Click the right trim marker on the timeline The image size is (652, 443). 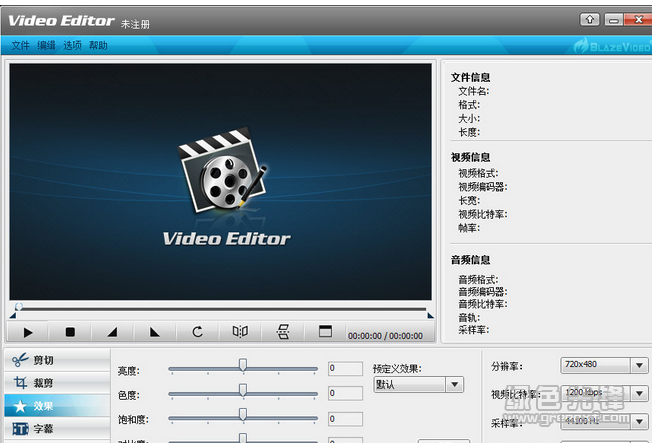point(430,316)
